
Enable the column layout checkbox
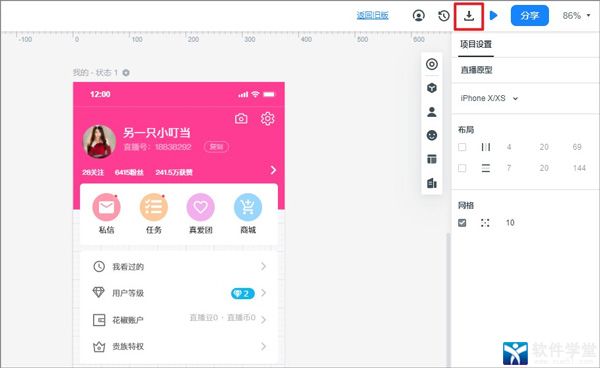coord(462,147)
